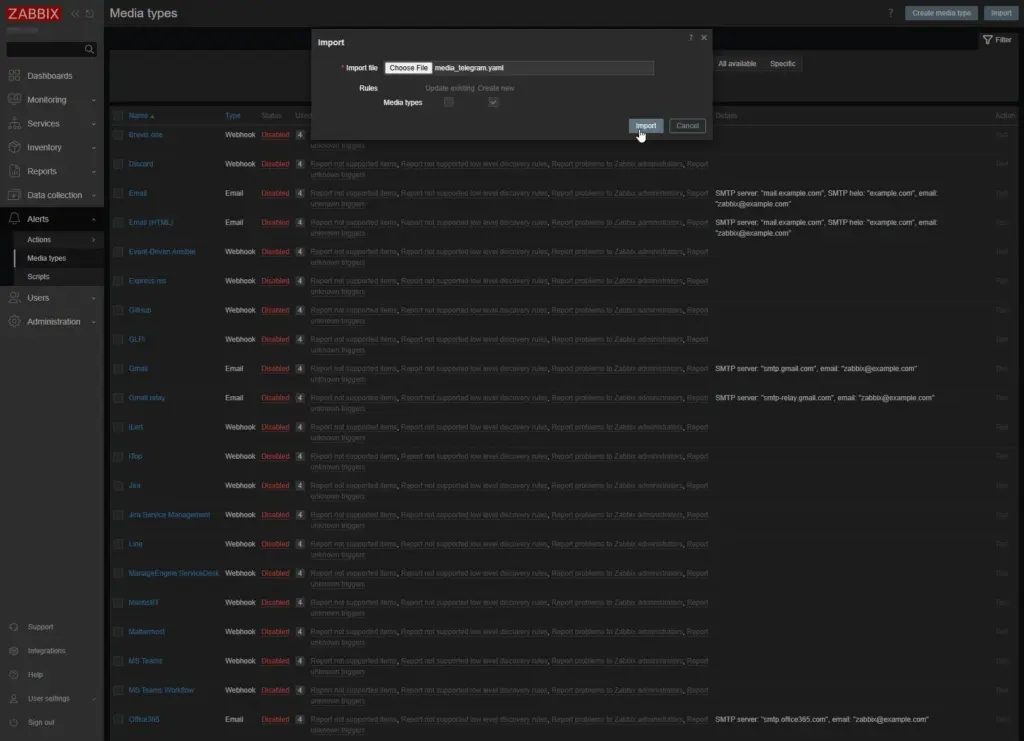
Task: Open Dashboards via its sidebar icon
Action: [x=14, y=76]
